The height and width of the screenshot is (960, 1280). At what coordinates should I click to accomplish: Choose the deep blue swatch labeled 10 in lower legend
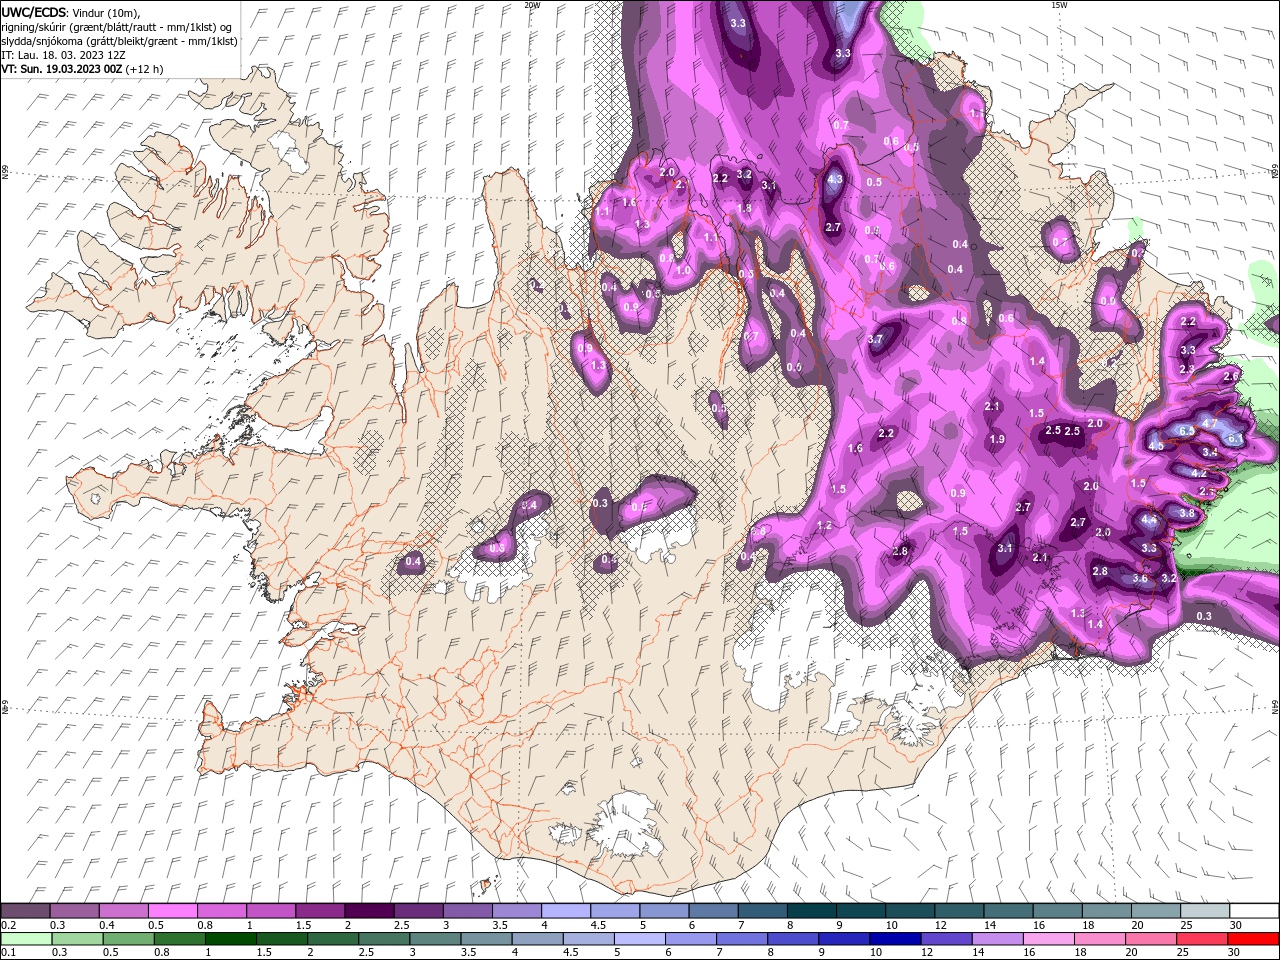[896, 938]
